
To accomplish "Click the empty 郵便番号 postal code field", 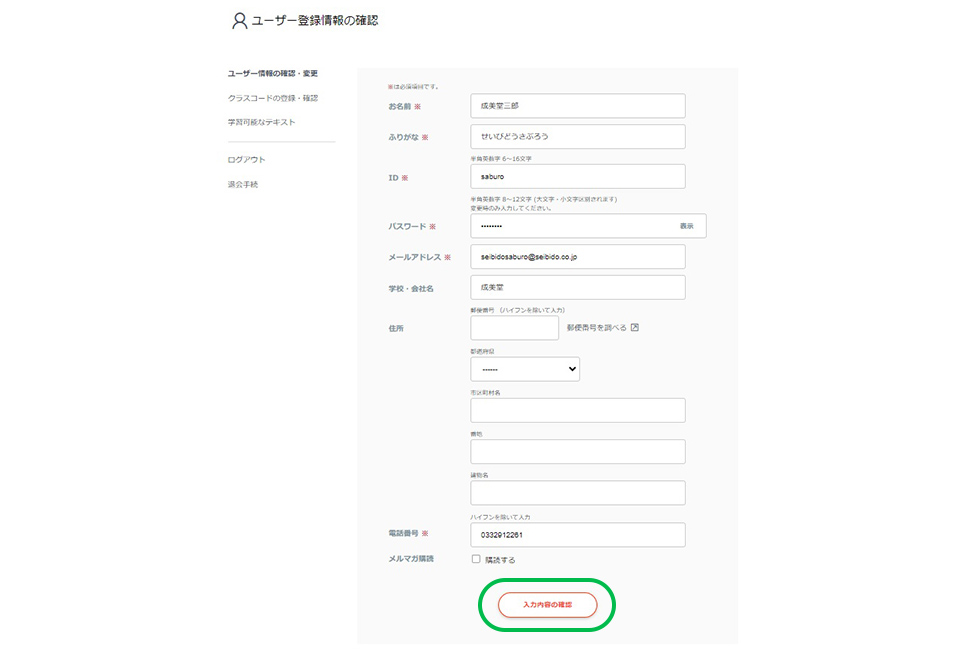I will pos(514,327).
